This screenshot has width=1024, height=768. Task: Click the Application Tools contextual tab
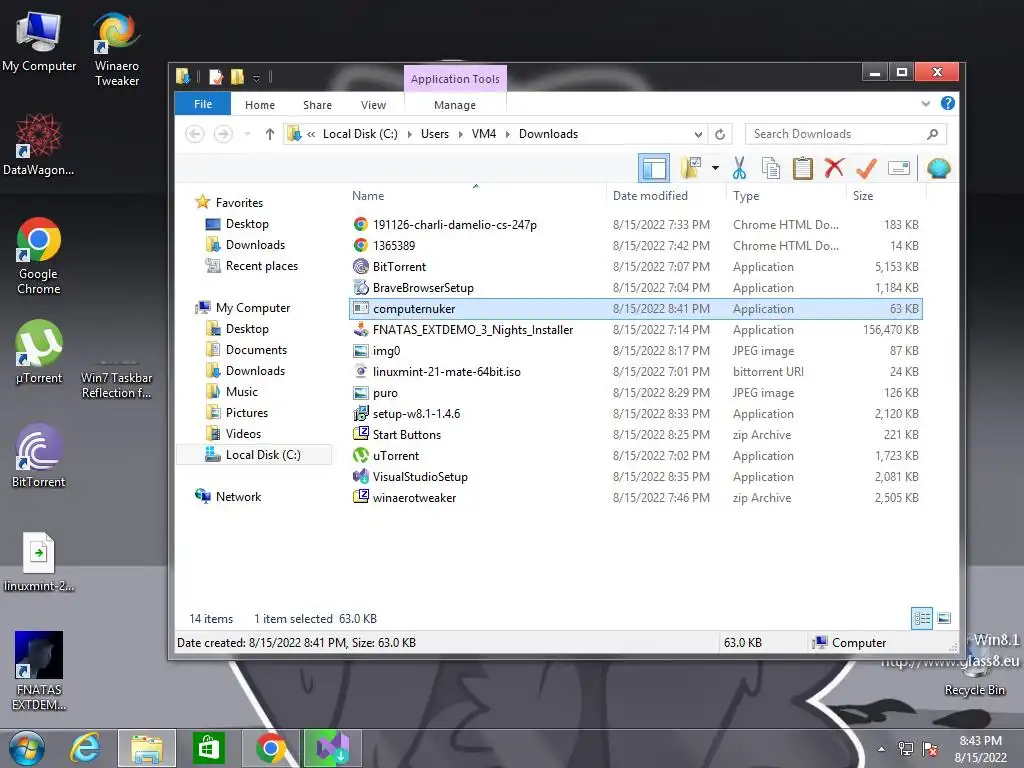click(455, 79)
